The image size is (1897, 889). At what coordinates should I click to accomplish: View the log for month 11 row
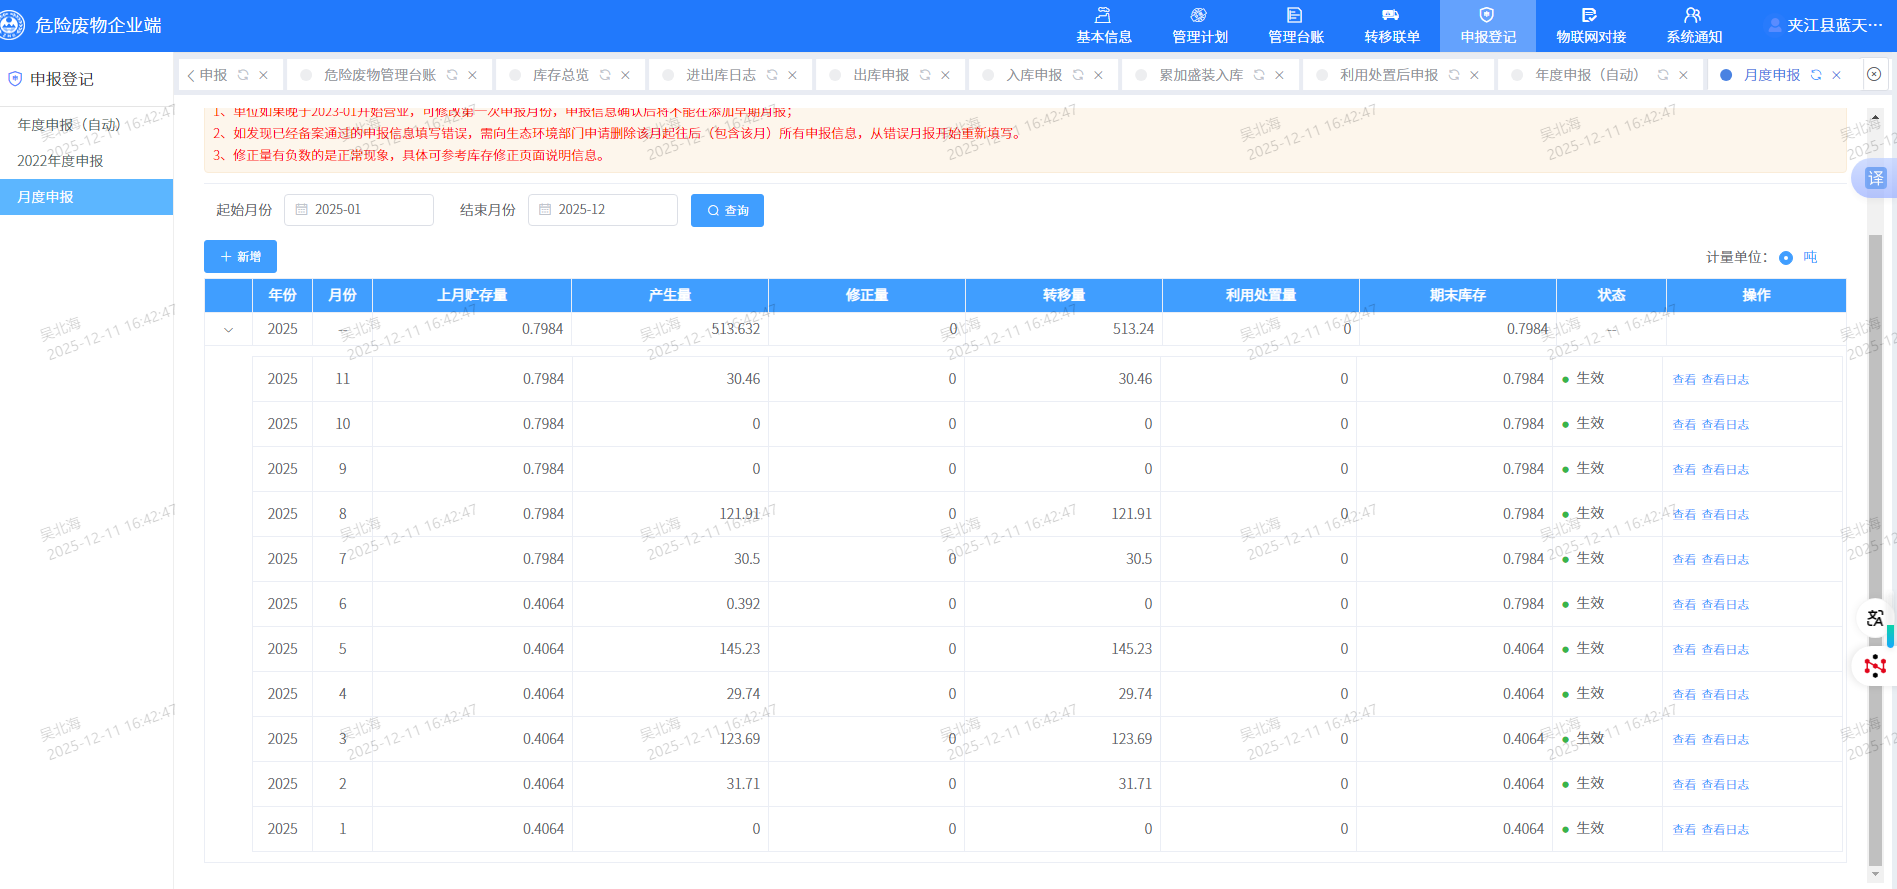[x=1725, y=380]
